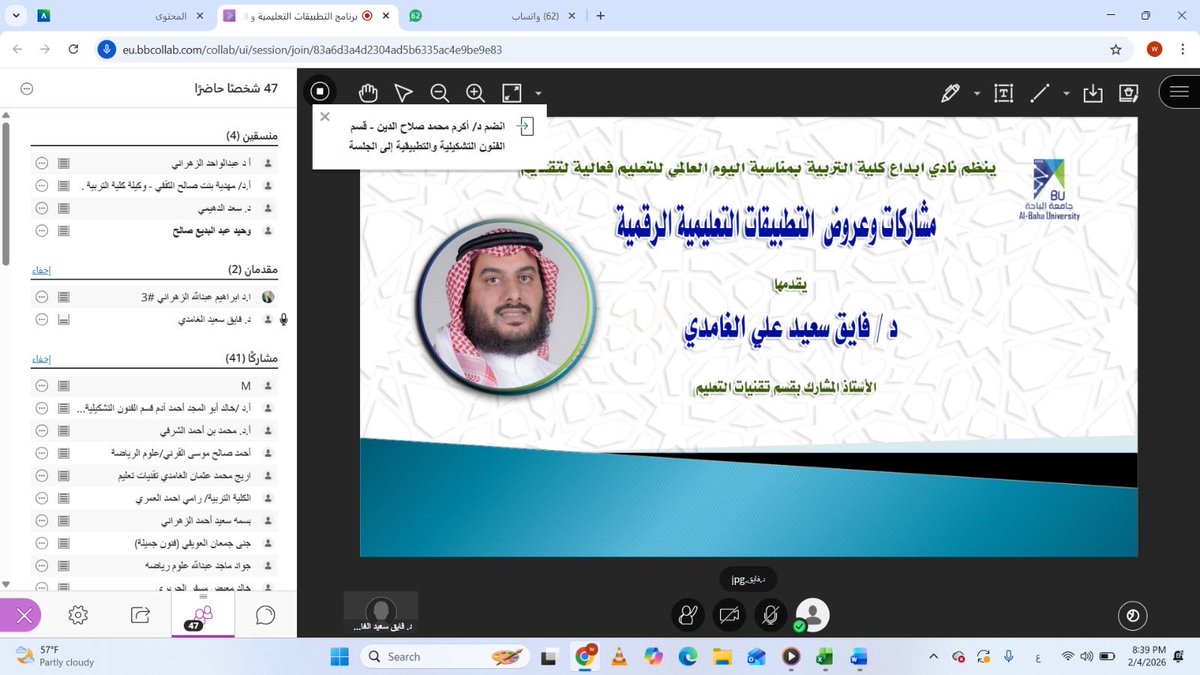The image size is (1200, 675).
Task: Open options for أ.د. محمد بن أحمد الشرقي
Action: pyautogui.click(x=41, y=430)
